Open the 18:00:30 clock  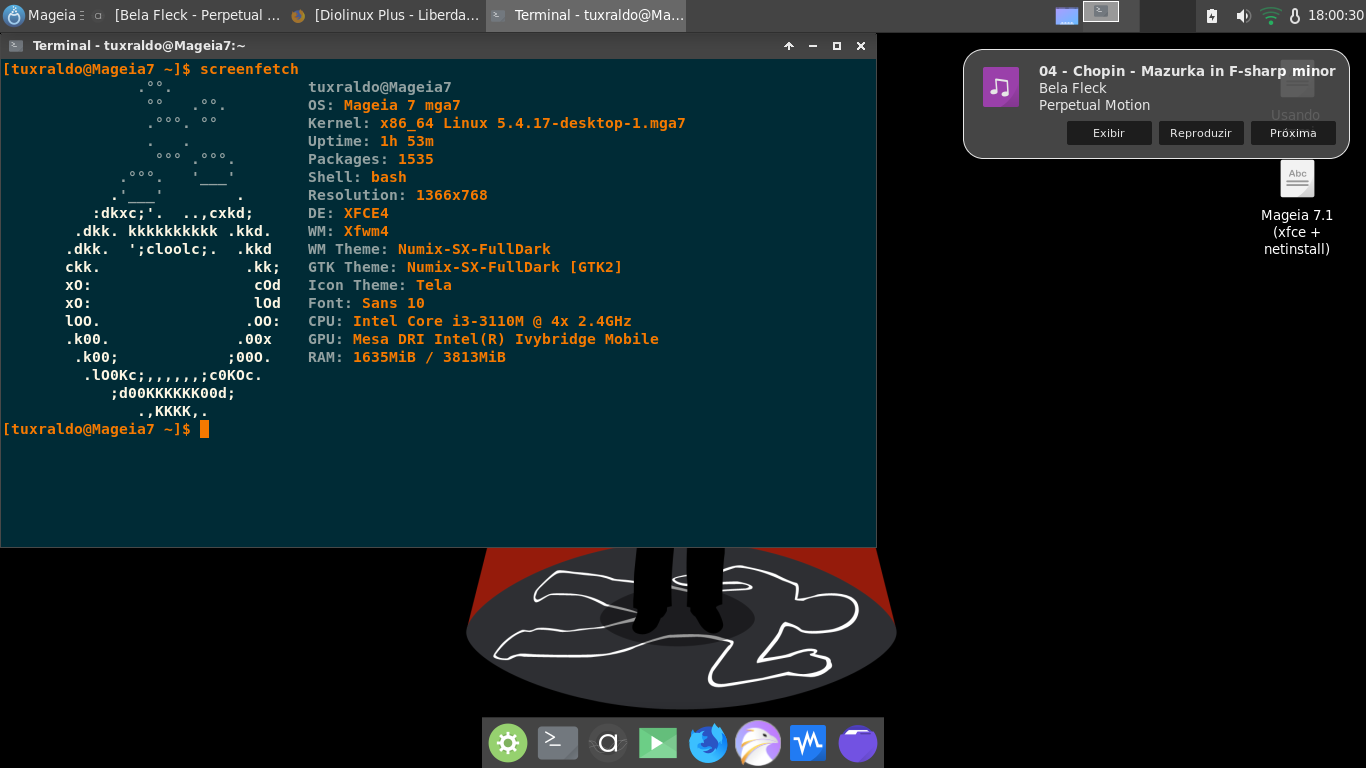(1335, 16)
